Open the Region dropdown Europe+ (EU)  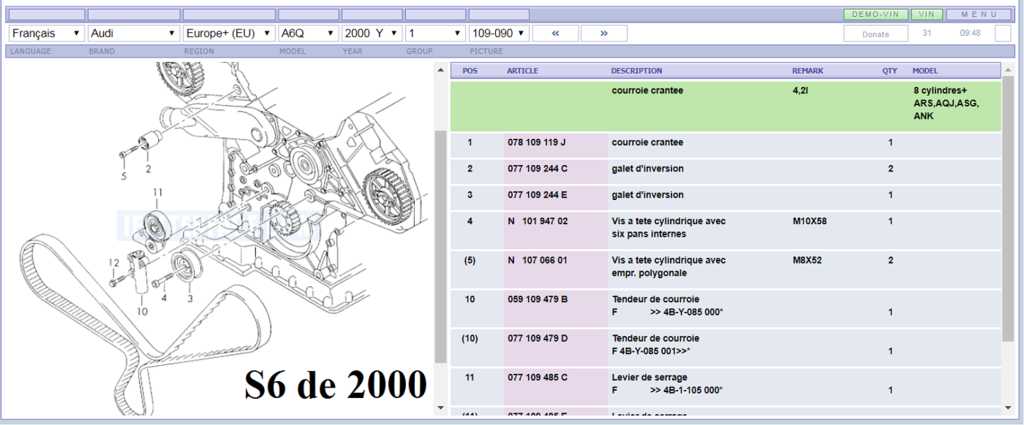[x=229, y=33]
